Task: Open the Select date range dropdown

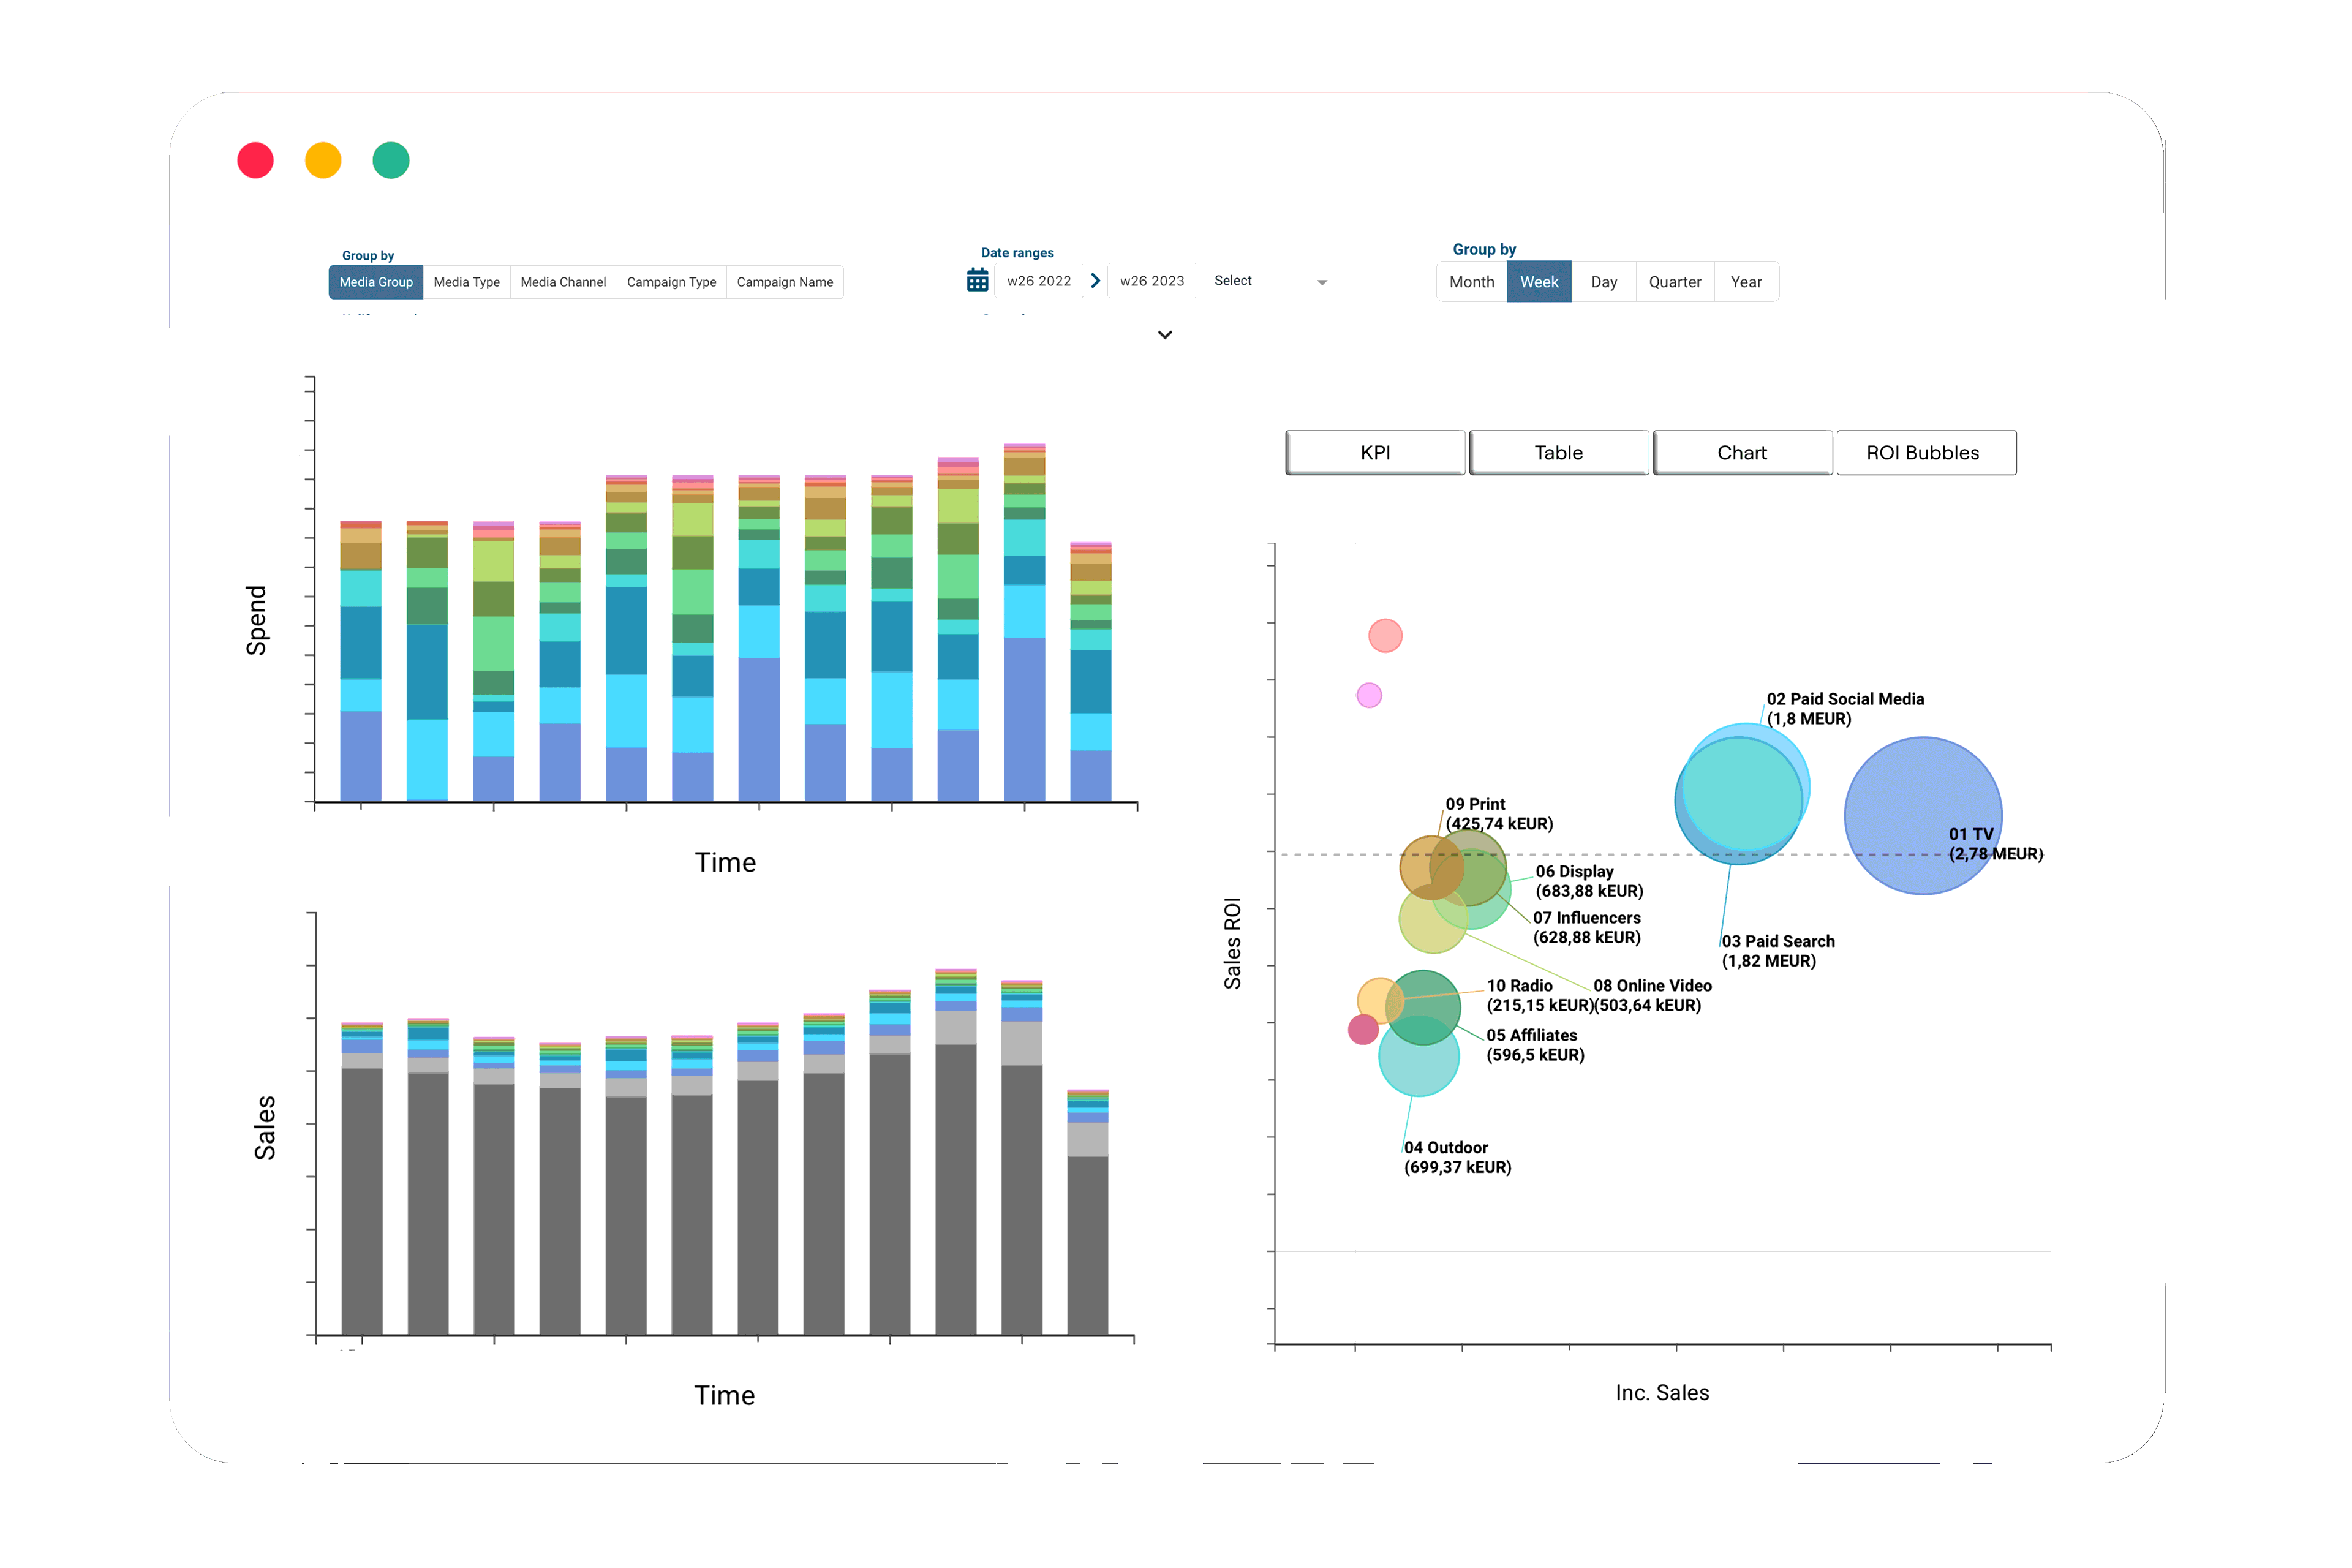Action: (1270, 281)
